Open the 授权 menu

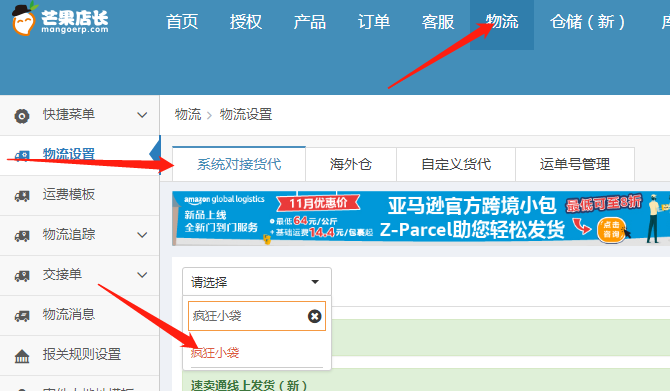(x=246, y=21)
